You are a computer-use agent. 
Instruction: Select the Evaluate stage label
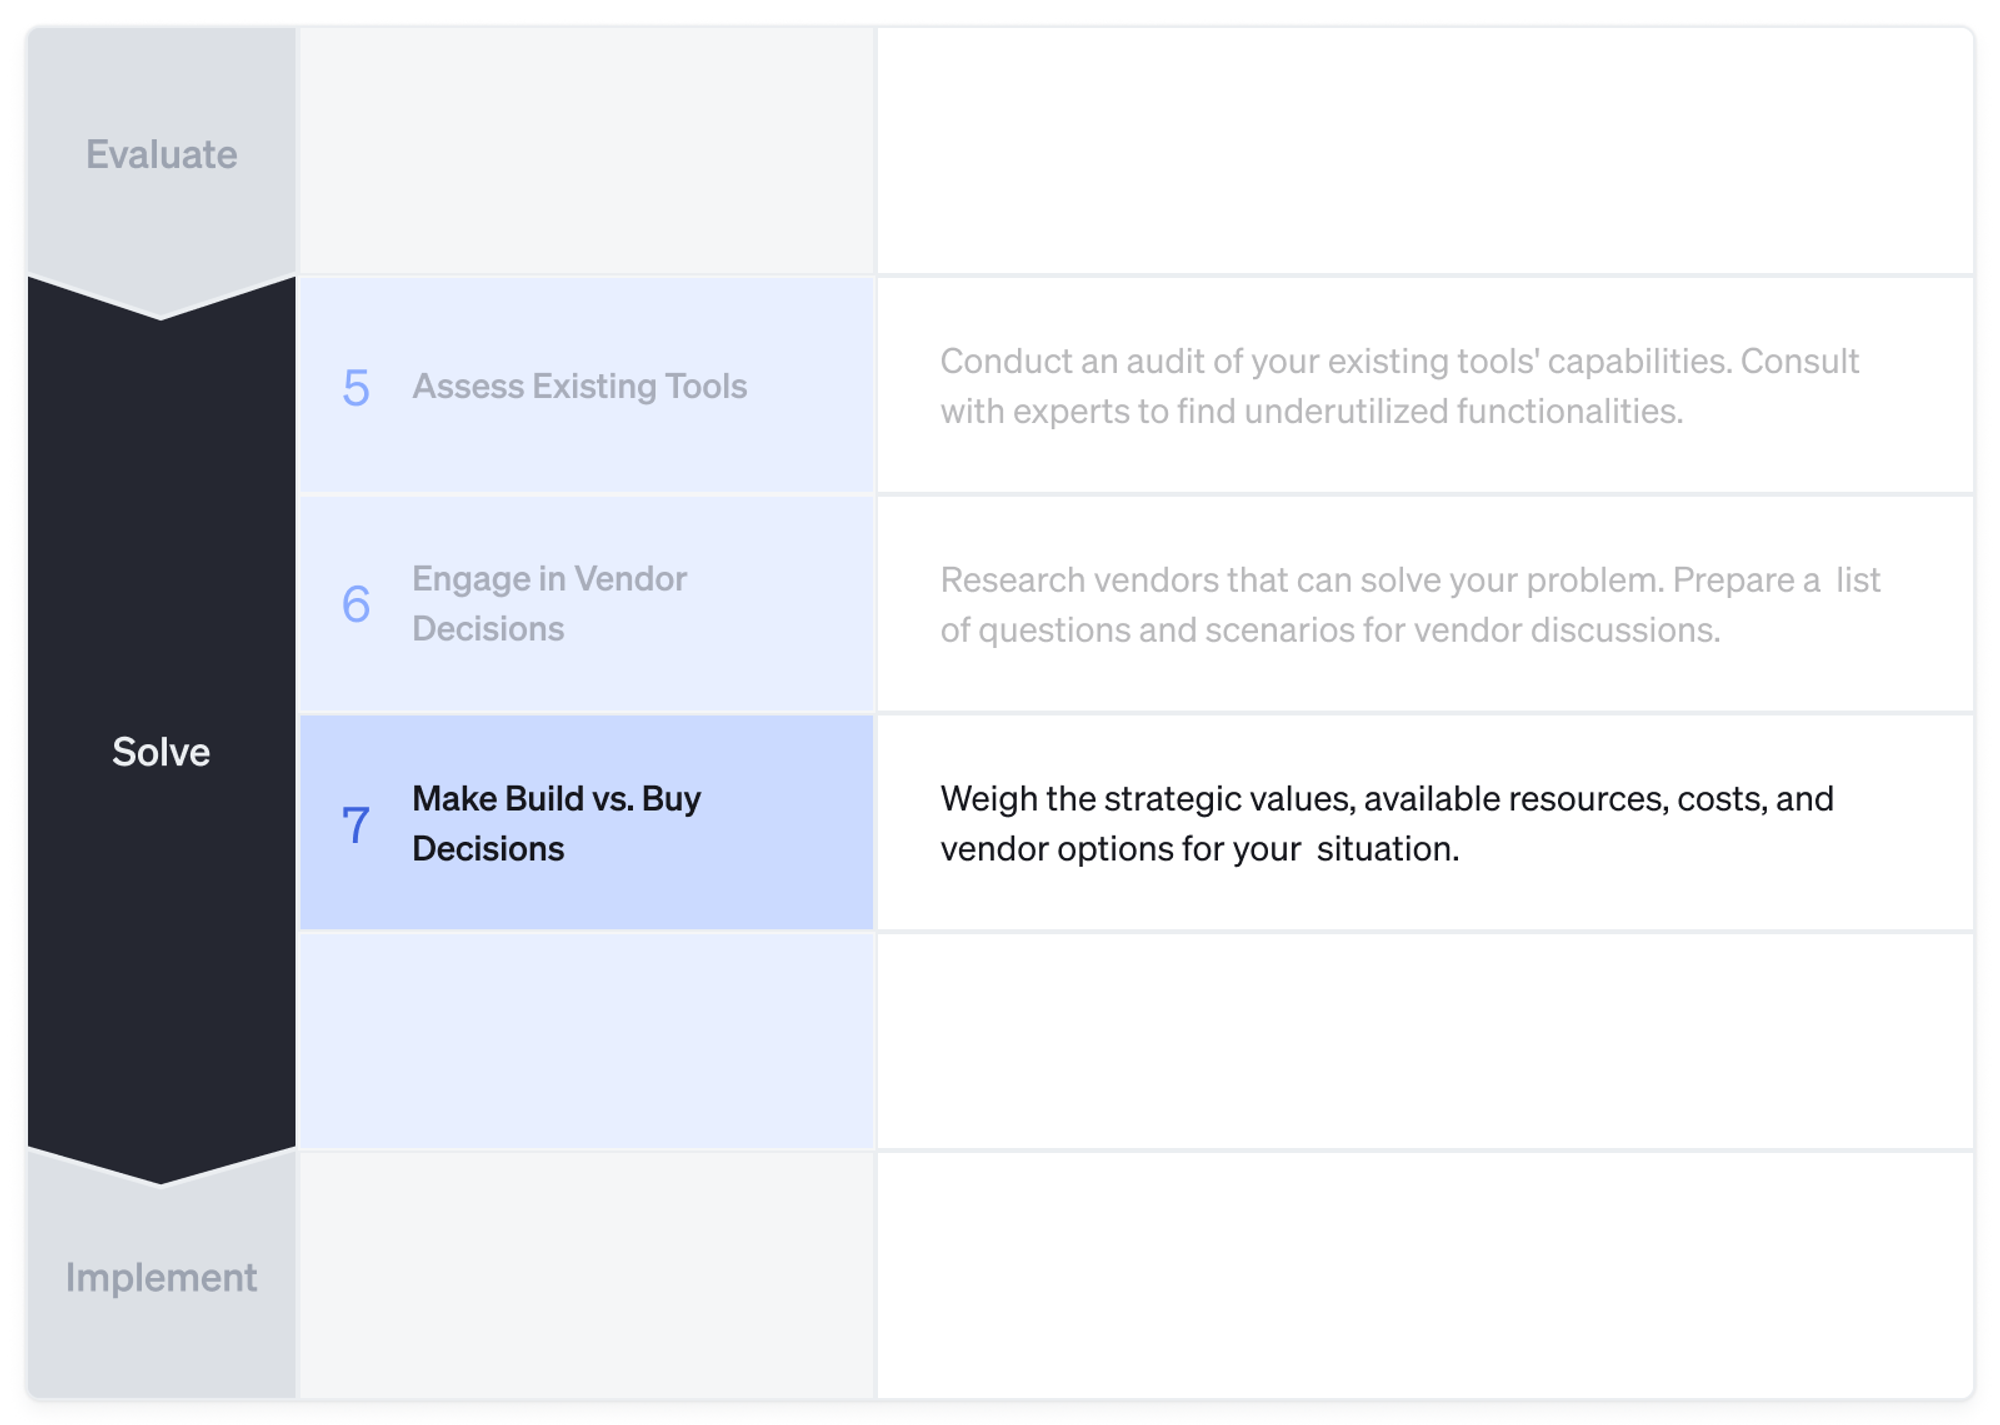(x=161, y=154)
